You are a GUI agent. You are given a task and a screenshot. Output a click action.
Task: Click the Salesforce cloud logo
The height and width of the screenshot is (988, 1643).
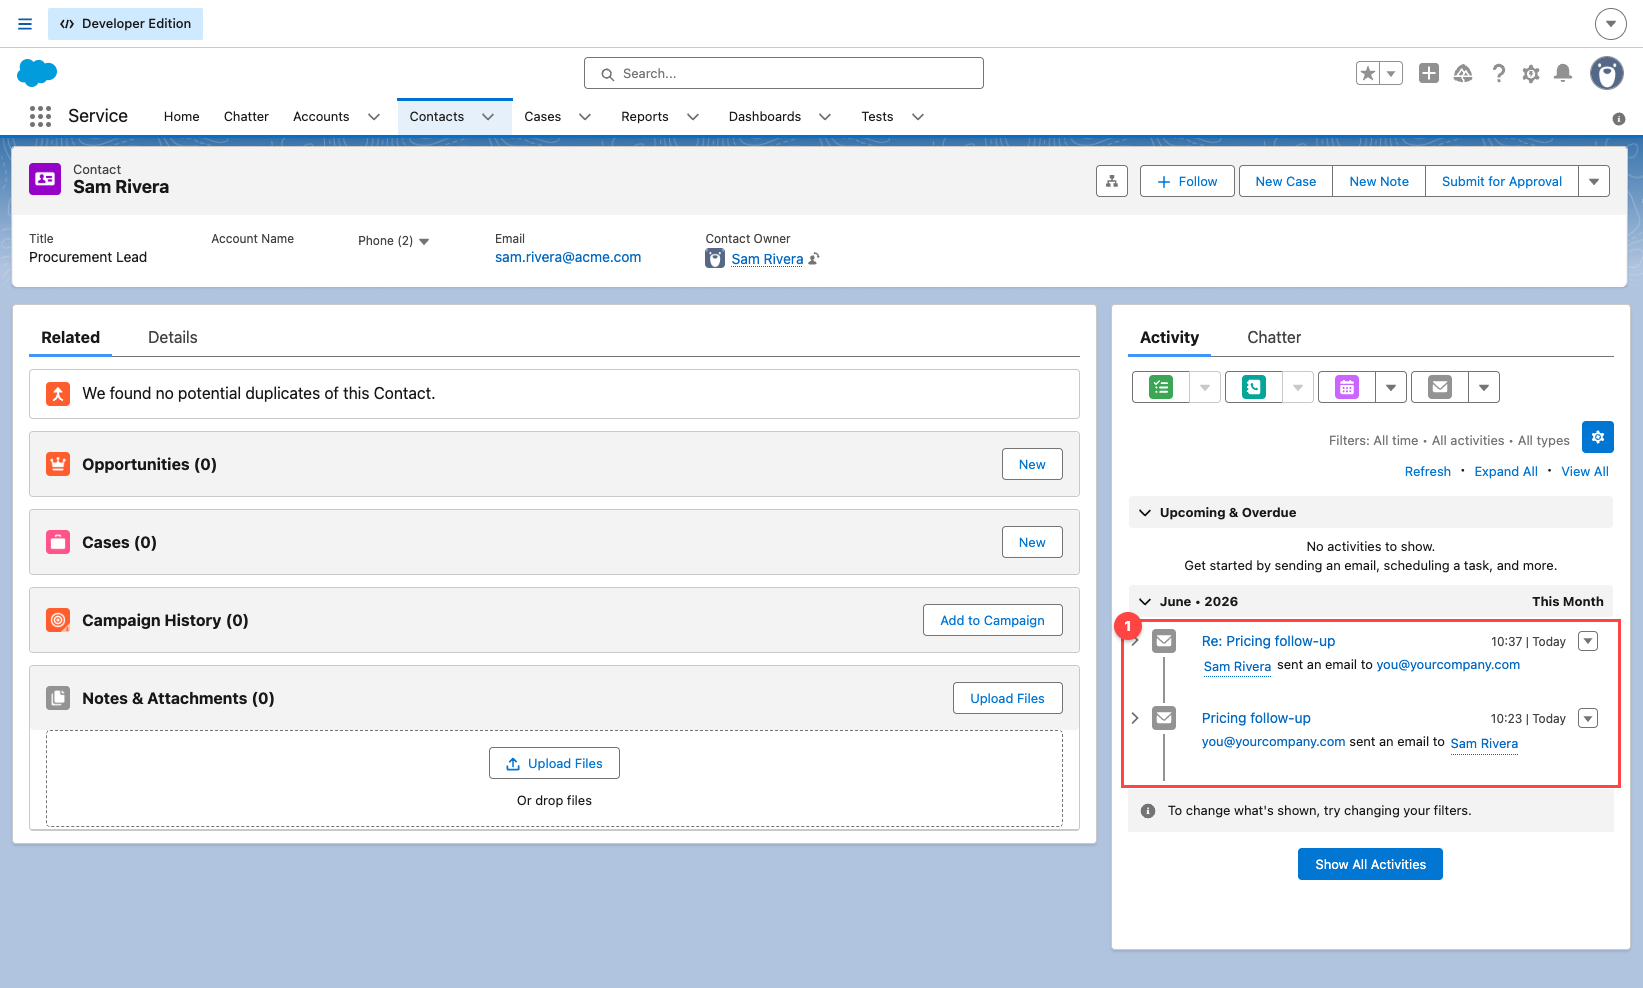pos(37,72)
